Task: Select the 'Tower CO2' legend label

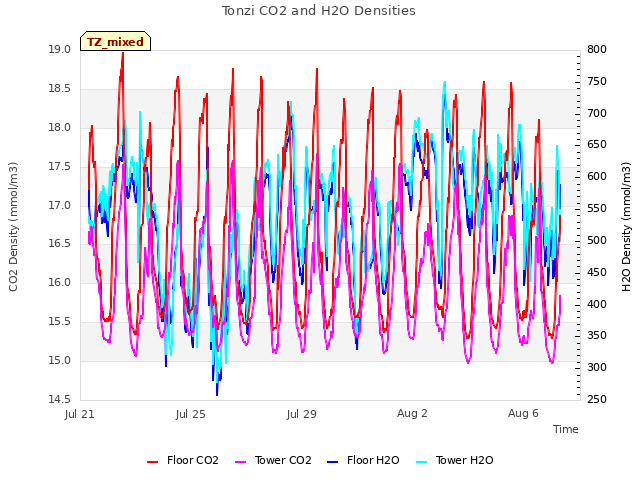Action: click(x=283, y=460)
